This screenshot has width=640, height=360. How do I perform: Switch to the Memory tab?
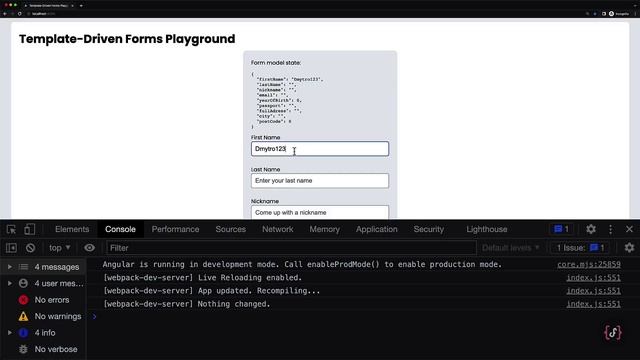pos(324,229)
